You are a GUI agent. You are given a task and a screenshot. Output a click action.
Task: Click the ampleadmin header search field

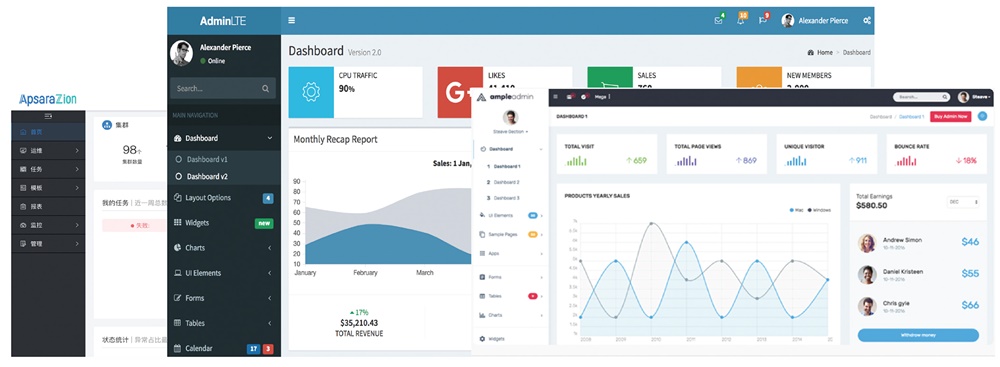tap(921, 97)
